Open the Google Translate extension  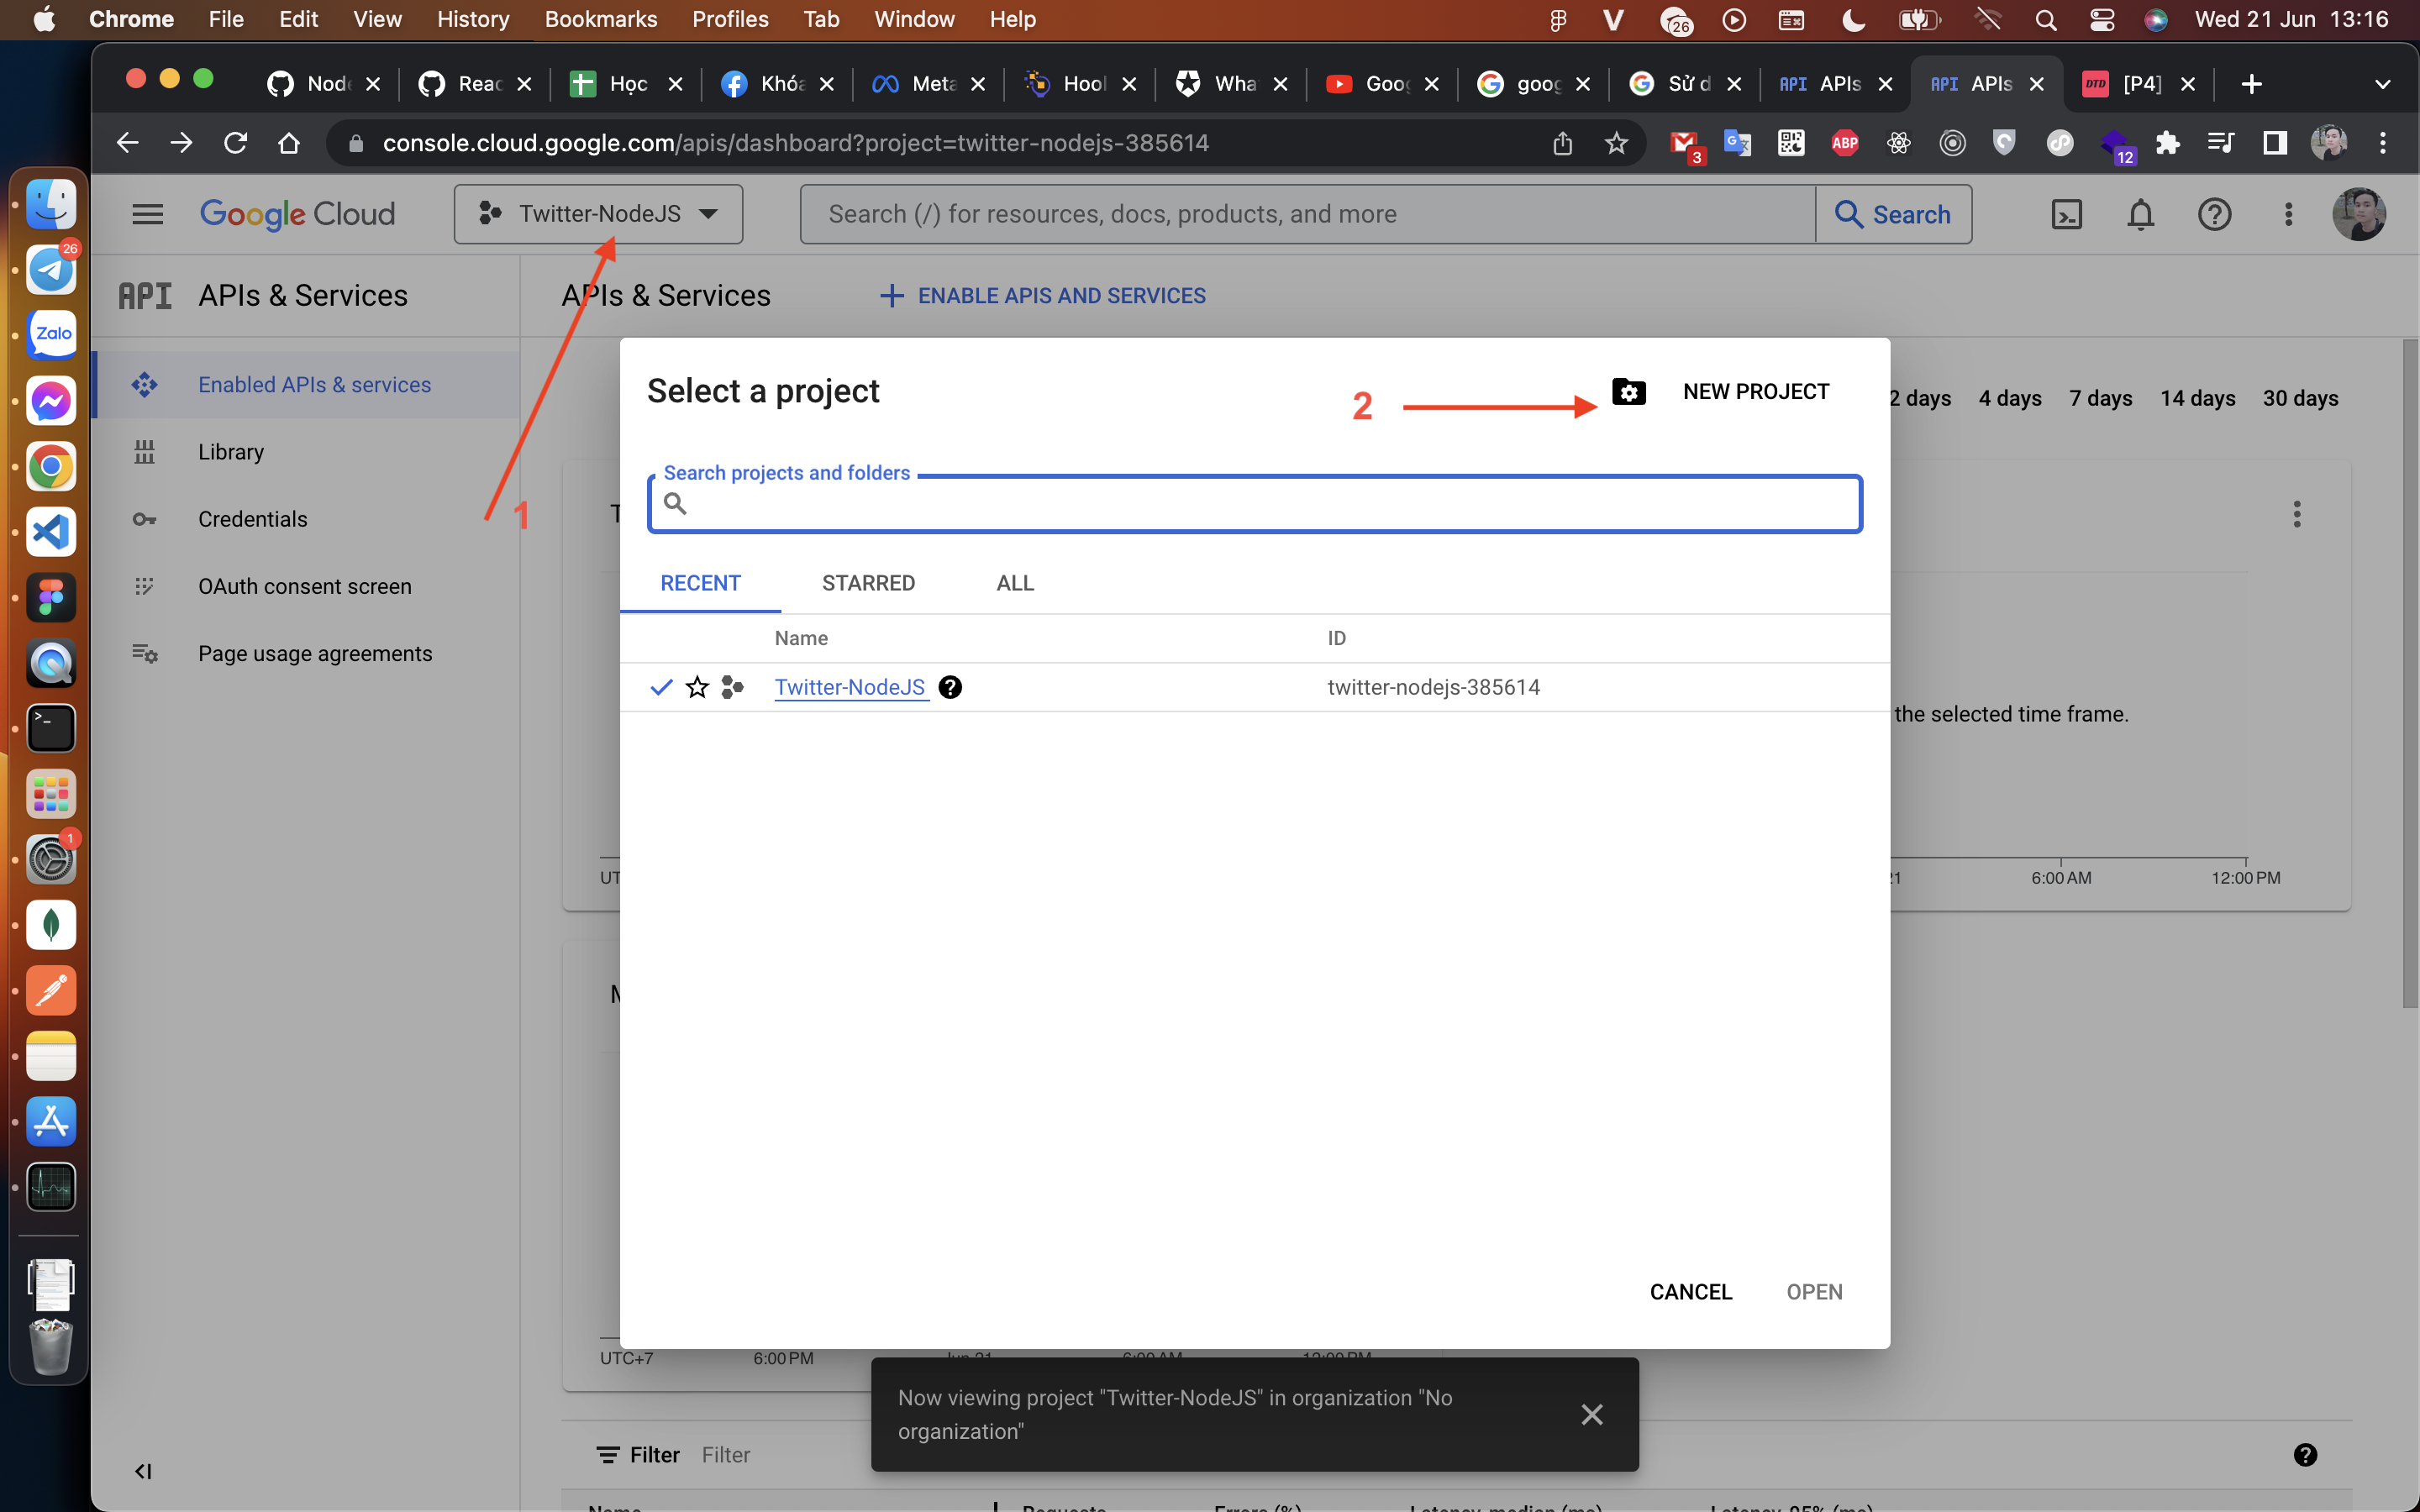click(1738, 143)
